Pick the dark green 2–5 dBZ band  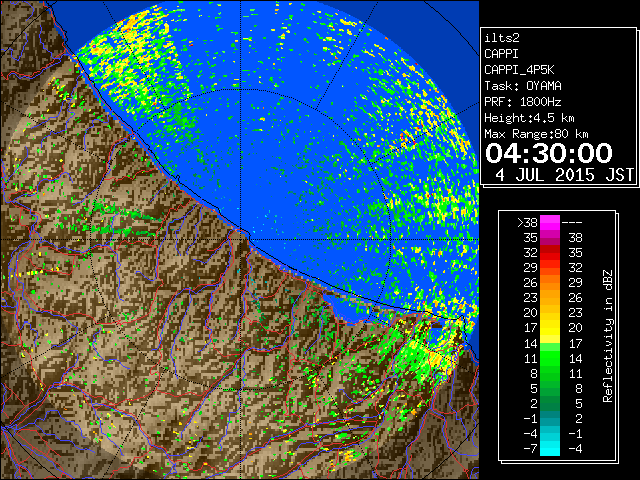coord(550,403)
